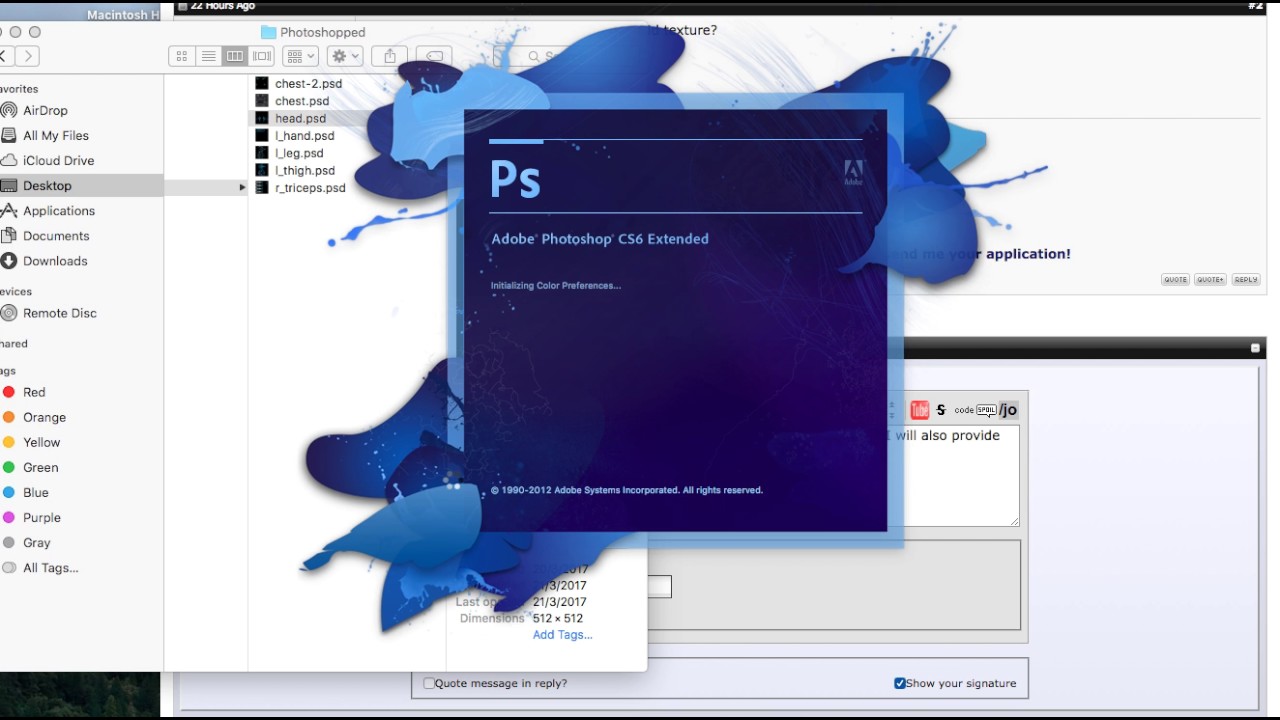Viewport: 1280px width, 720px height.
Task: Open the Finder gear action menu
Action: (344, 57)
